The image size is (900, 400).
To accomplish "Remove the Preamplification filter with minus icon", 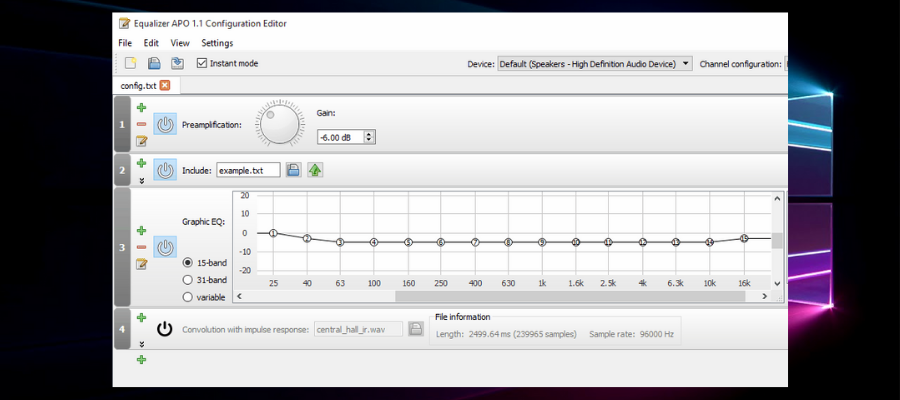I will click(x=141, y=124).
